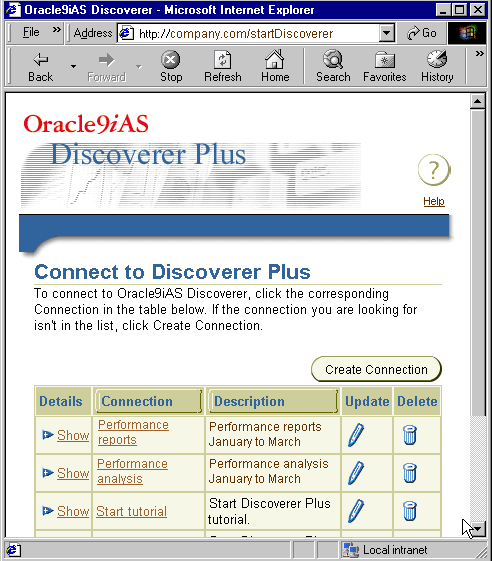Expand toolbar overflow chevron after History

click(x=479, y=54)
